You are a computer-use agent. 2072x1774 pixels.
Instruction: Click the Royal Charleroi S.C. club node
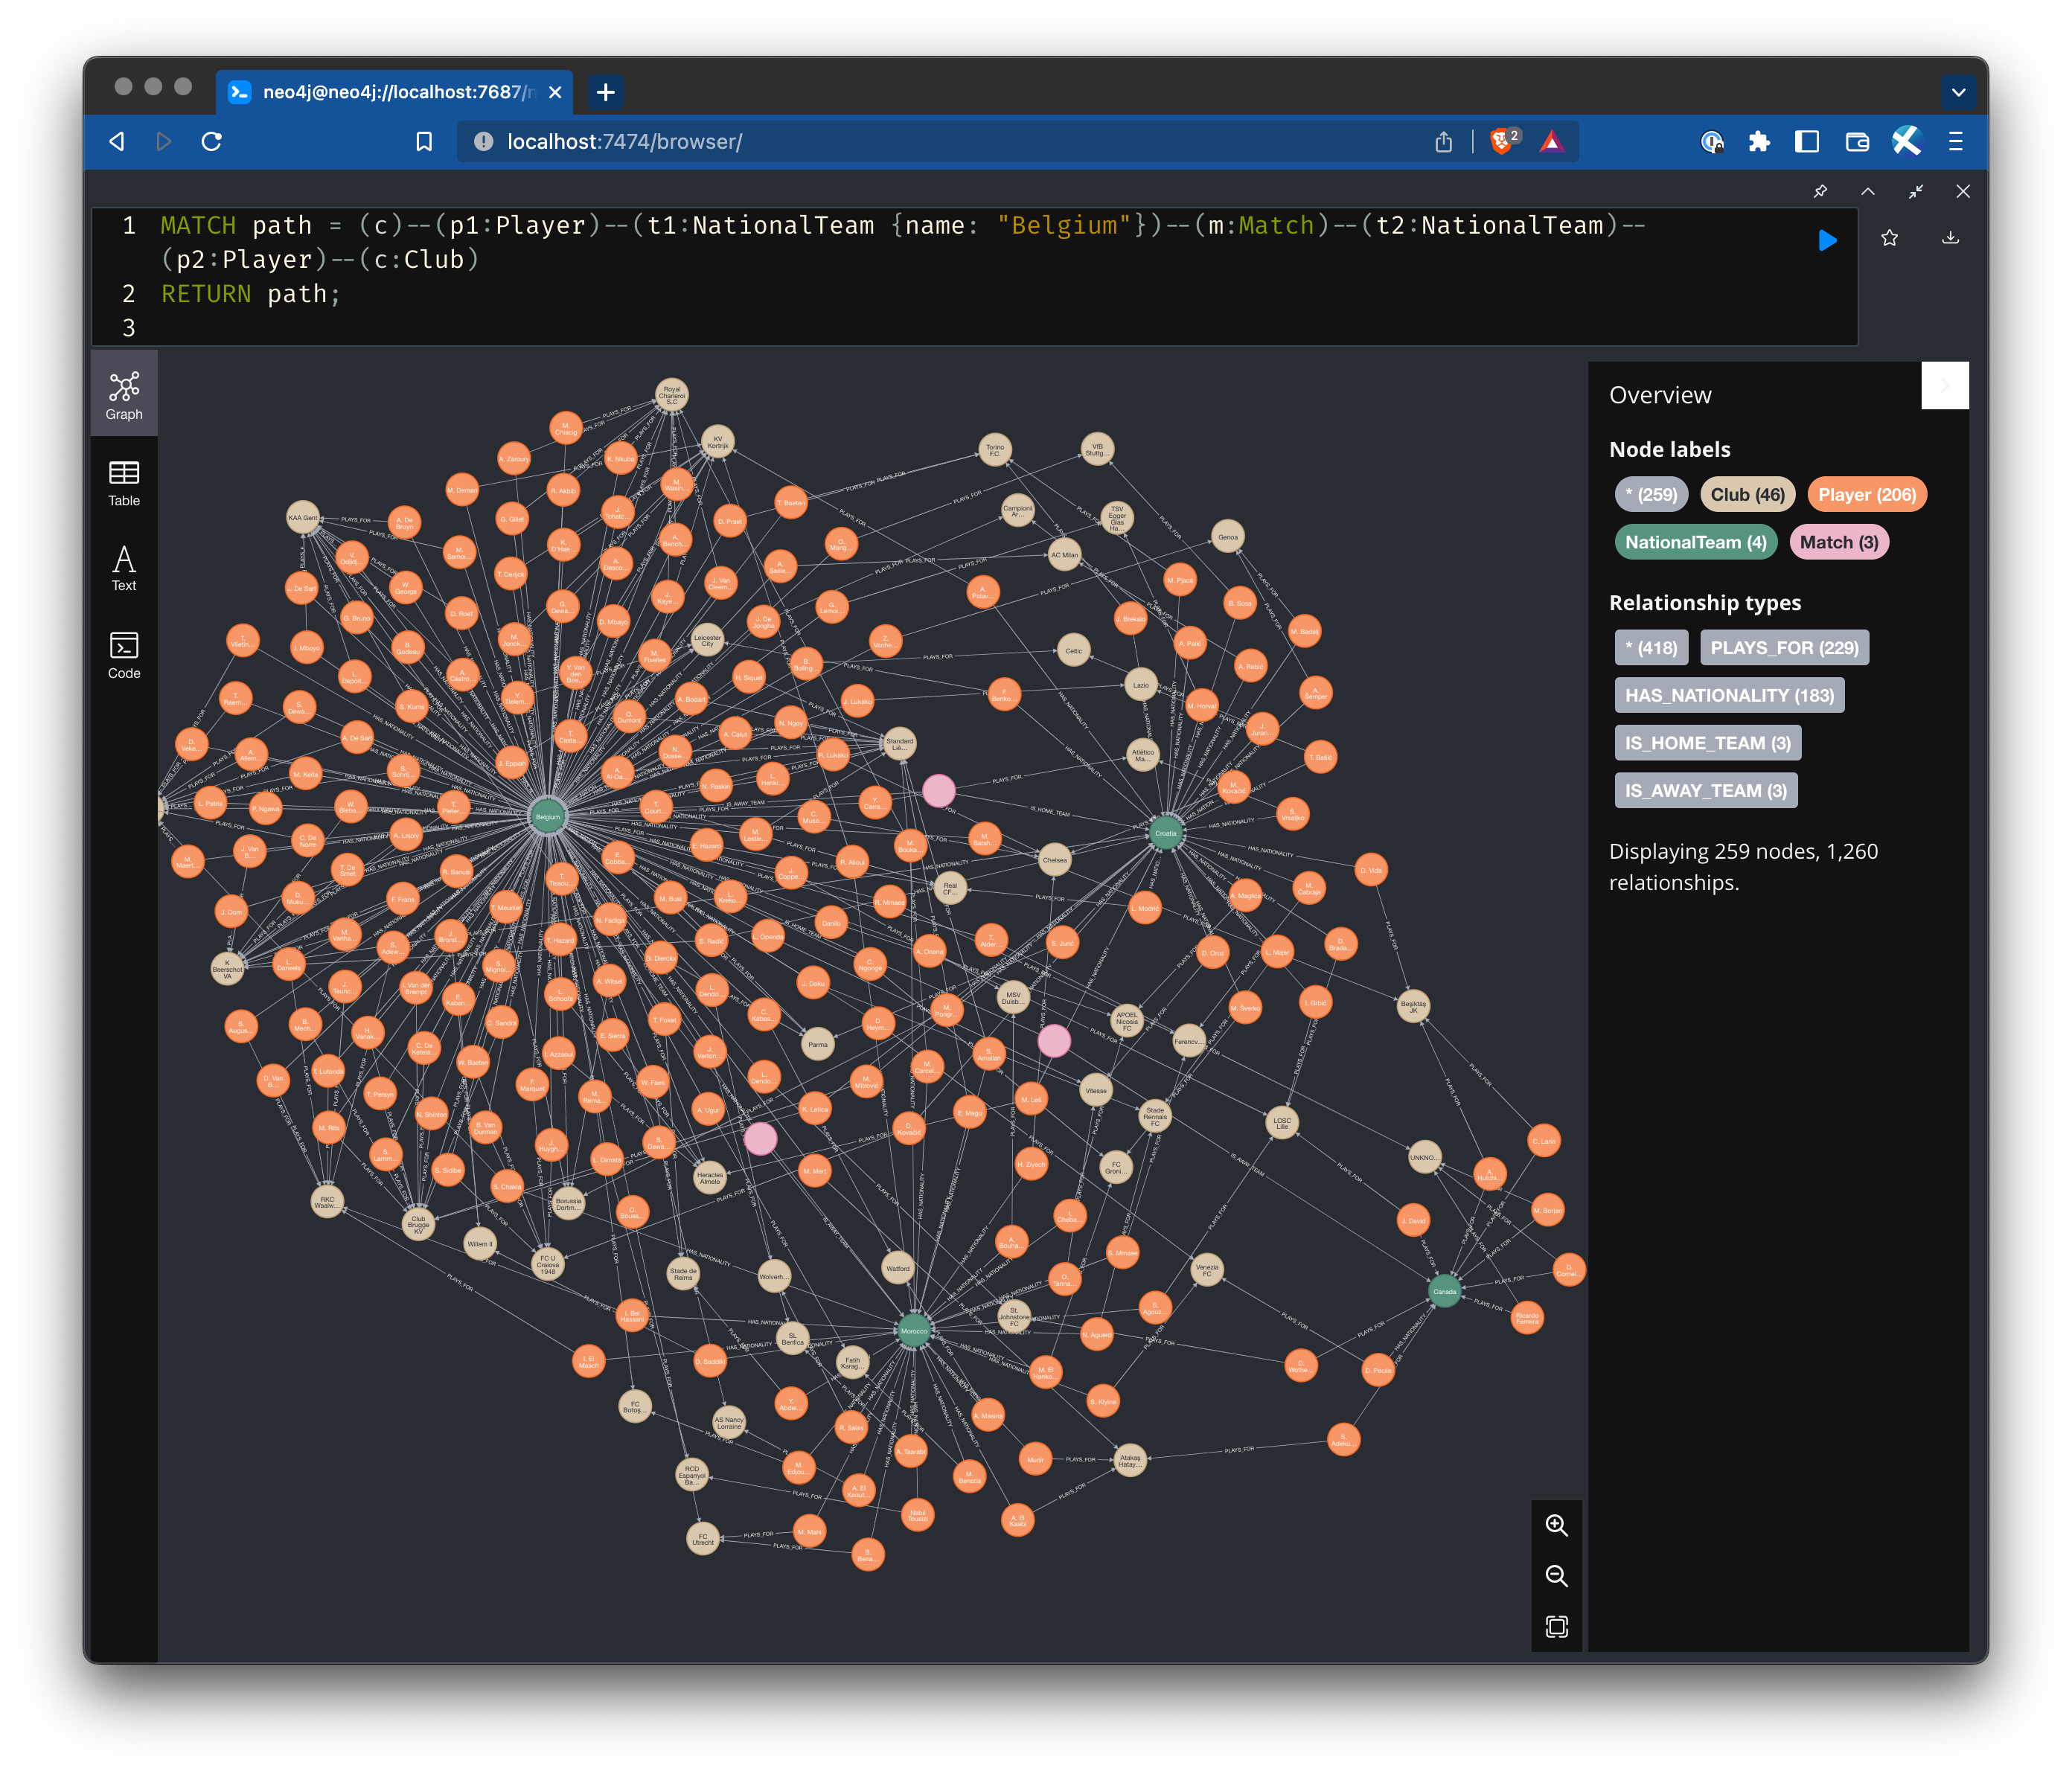point(671,395)
